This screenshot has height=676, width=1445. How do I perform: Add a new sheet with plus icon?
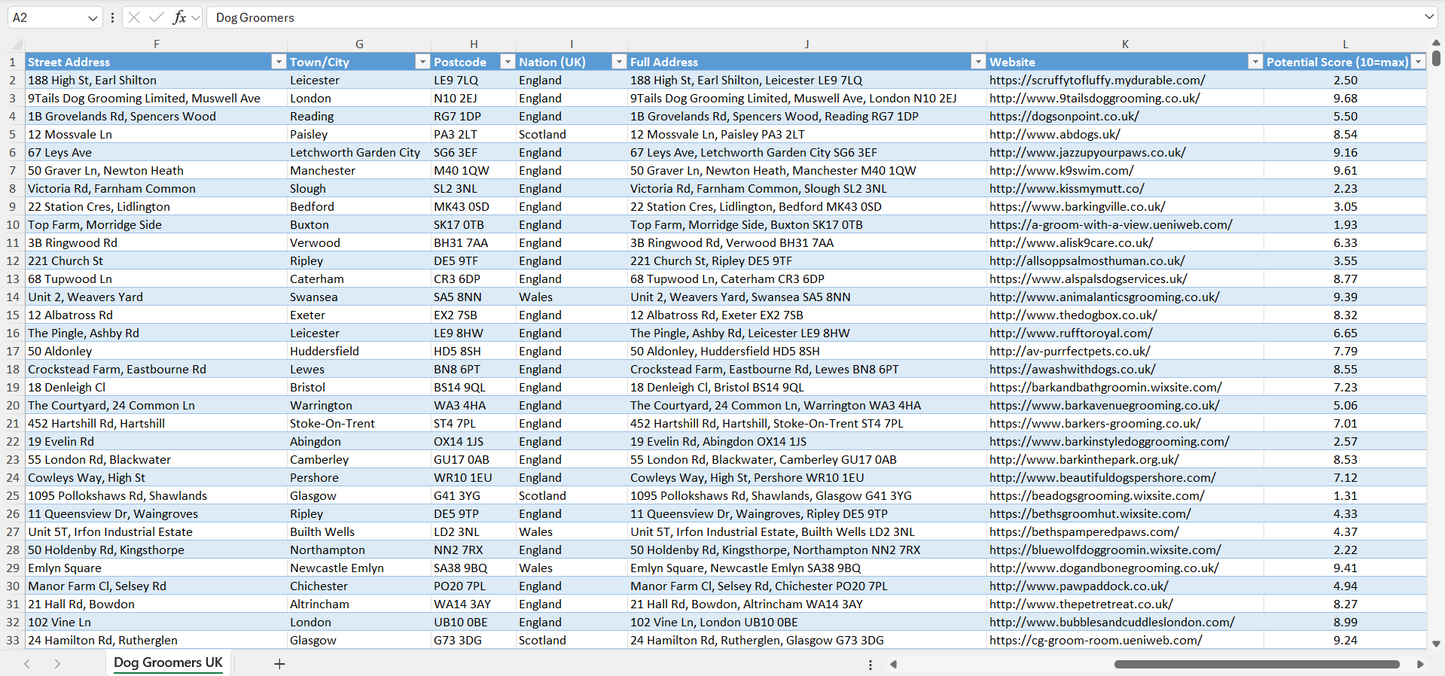[x=279, y=663]
